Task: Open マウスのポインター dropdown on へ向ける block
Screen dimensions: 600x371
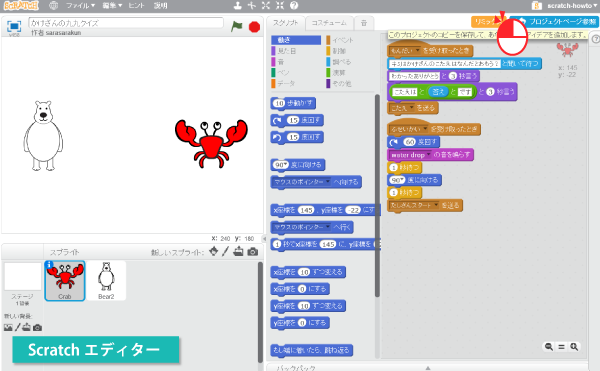Action: [x=328, y=182]
